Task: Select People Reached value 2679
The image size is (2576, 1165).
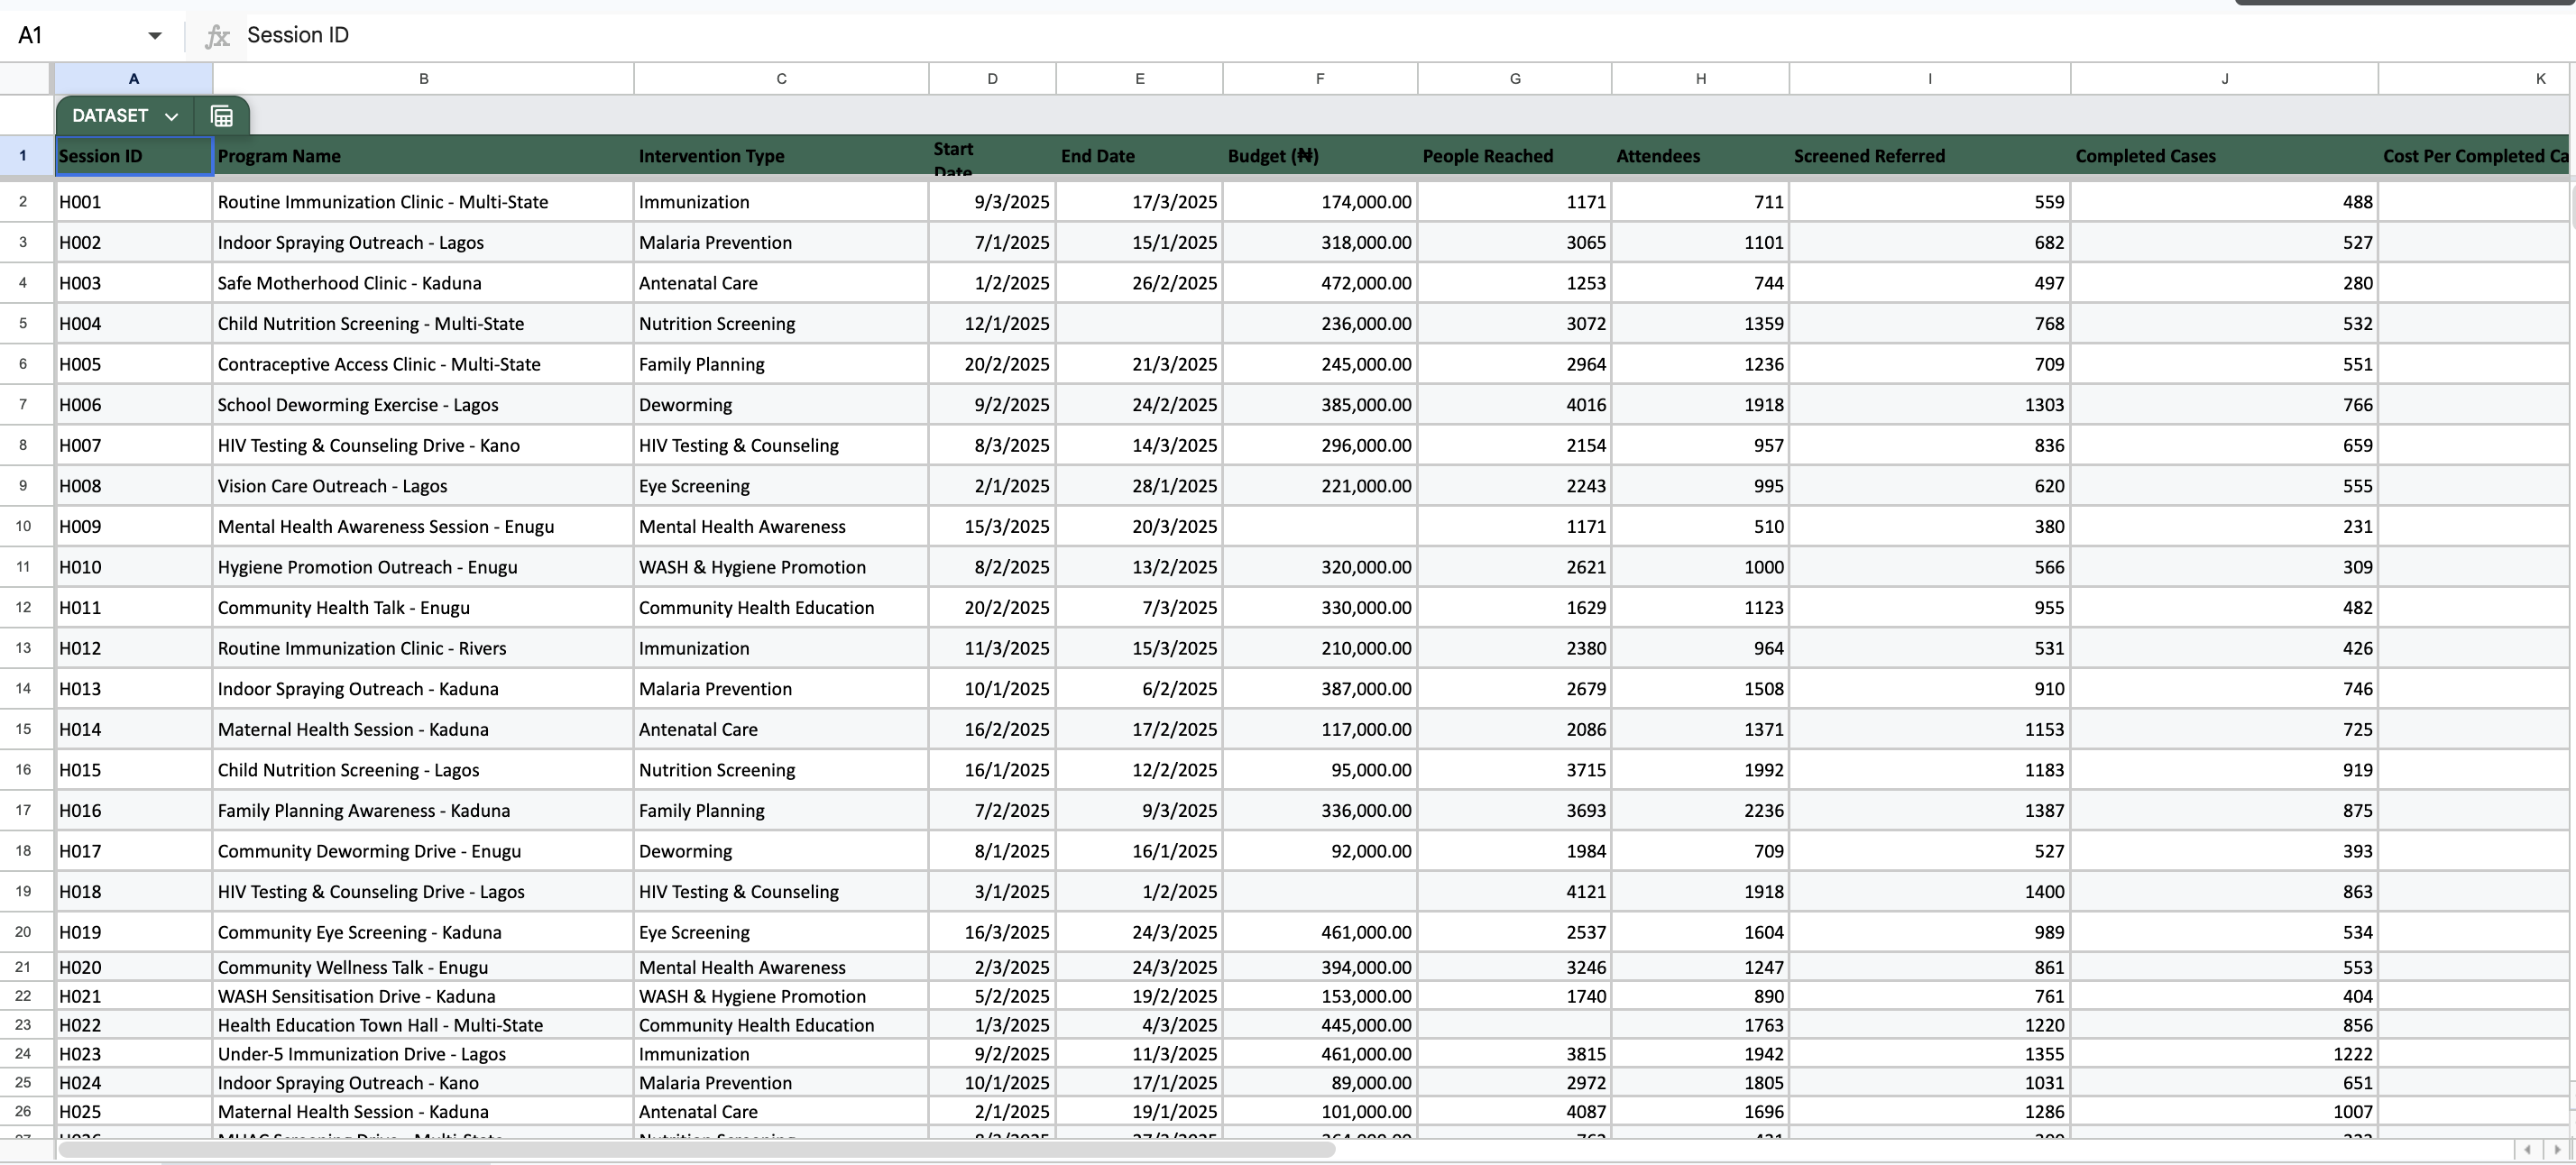Action: click(x=1514, y=689)
